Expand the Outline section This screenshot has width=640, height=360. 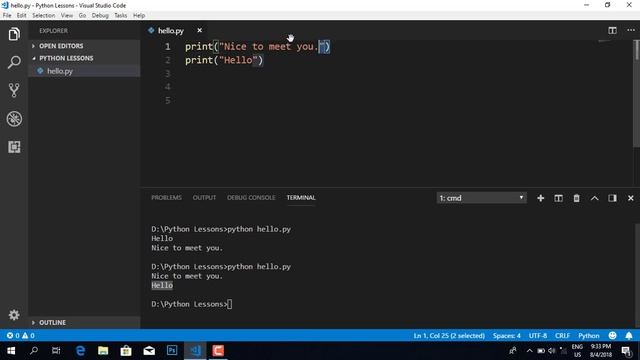[x=84, y=322]
